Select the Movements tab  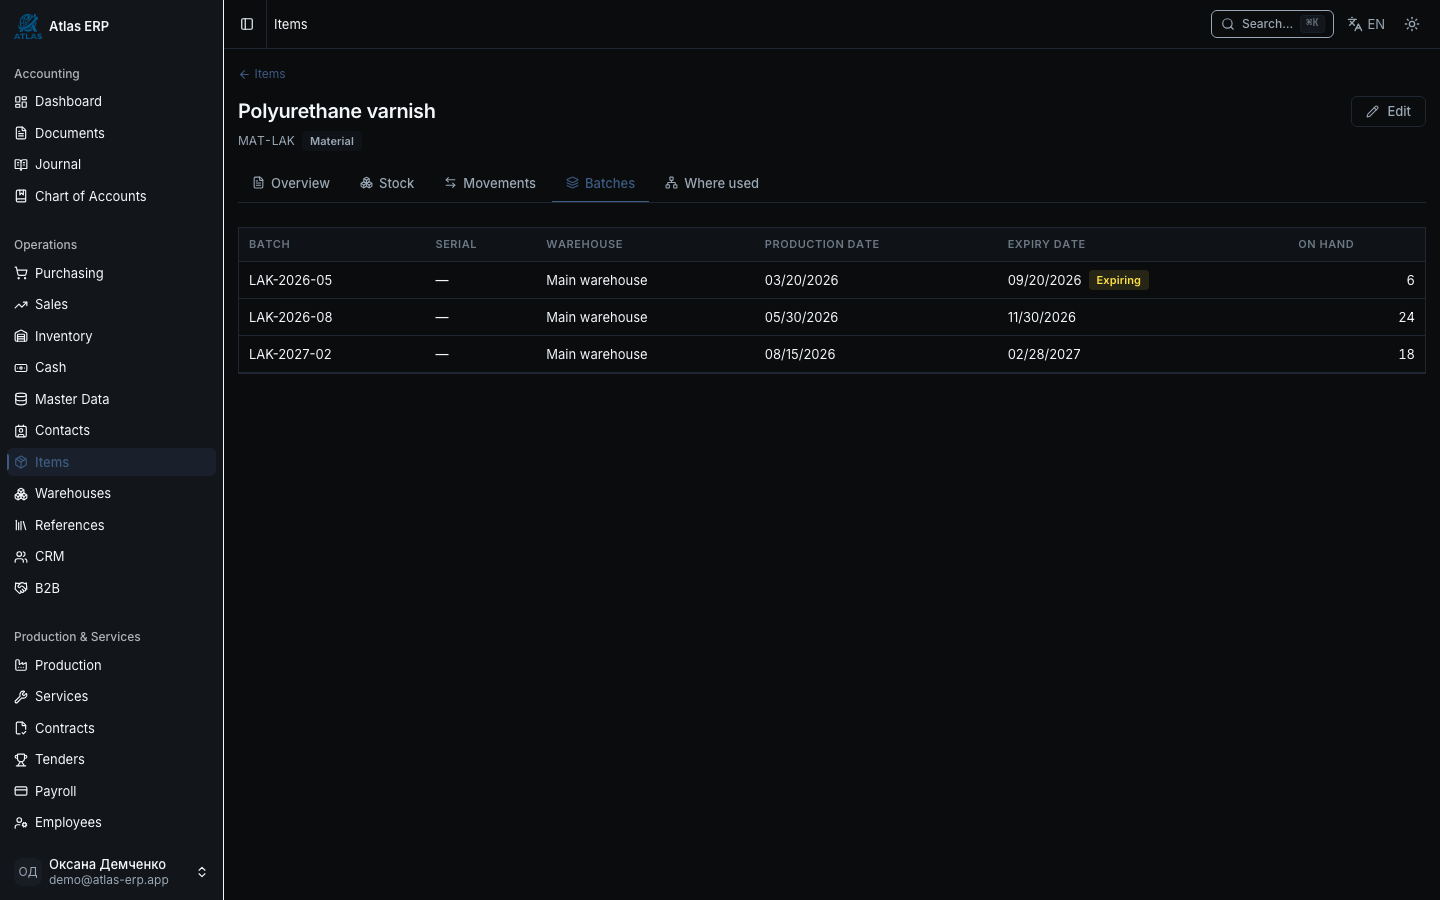490,183
